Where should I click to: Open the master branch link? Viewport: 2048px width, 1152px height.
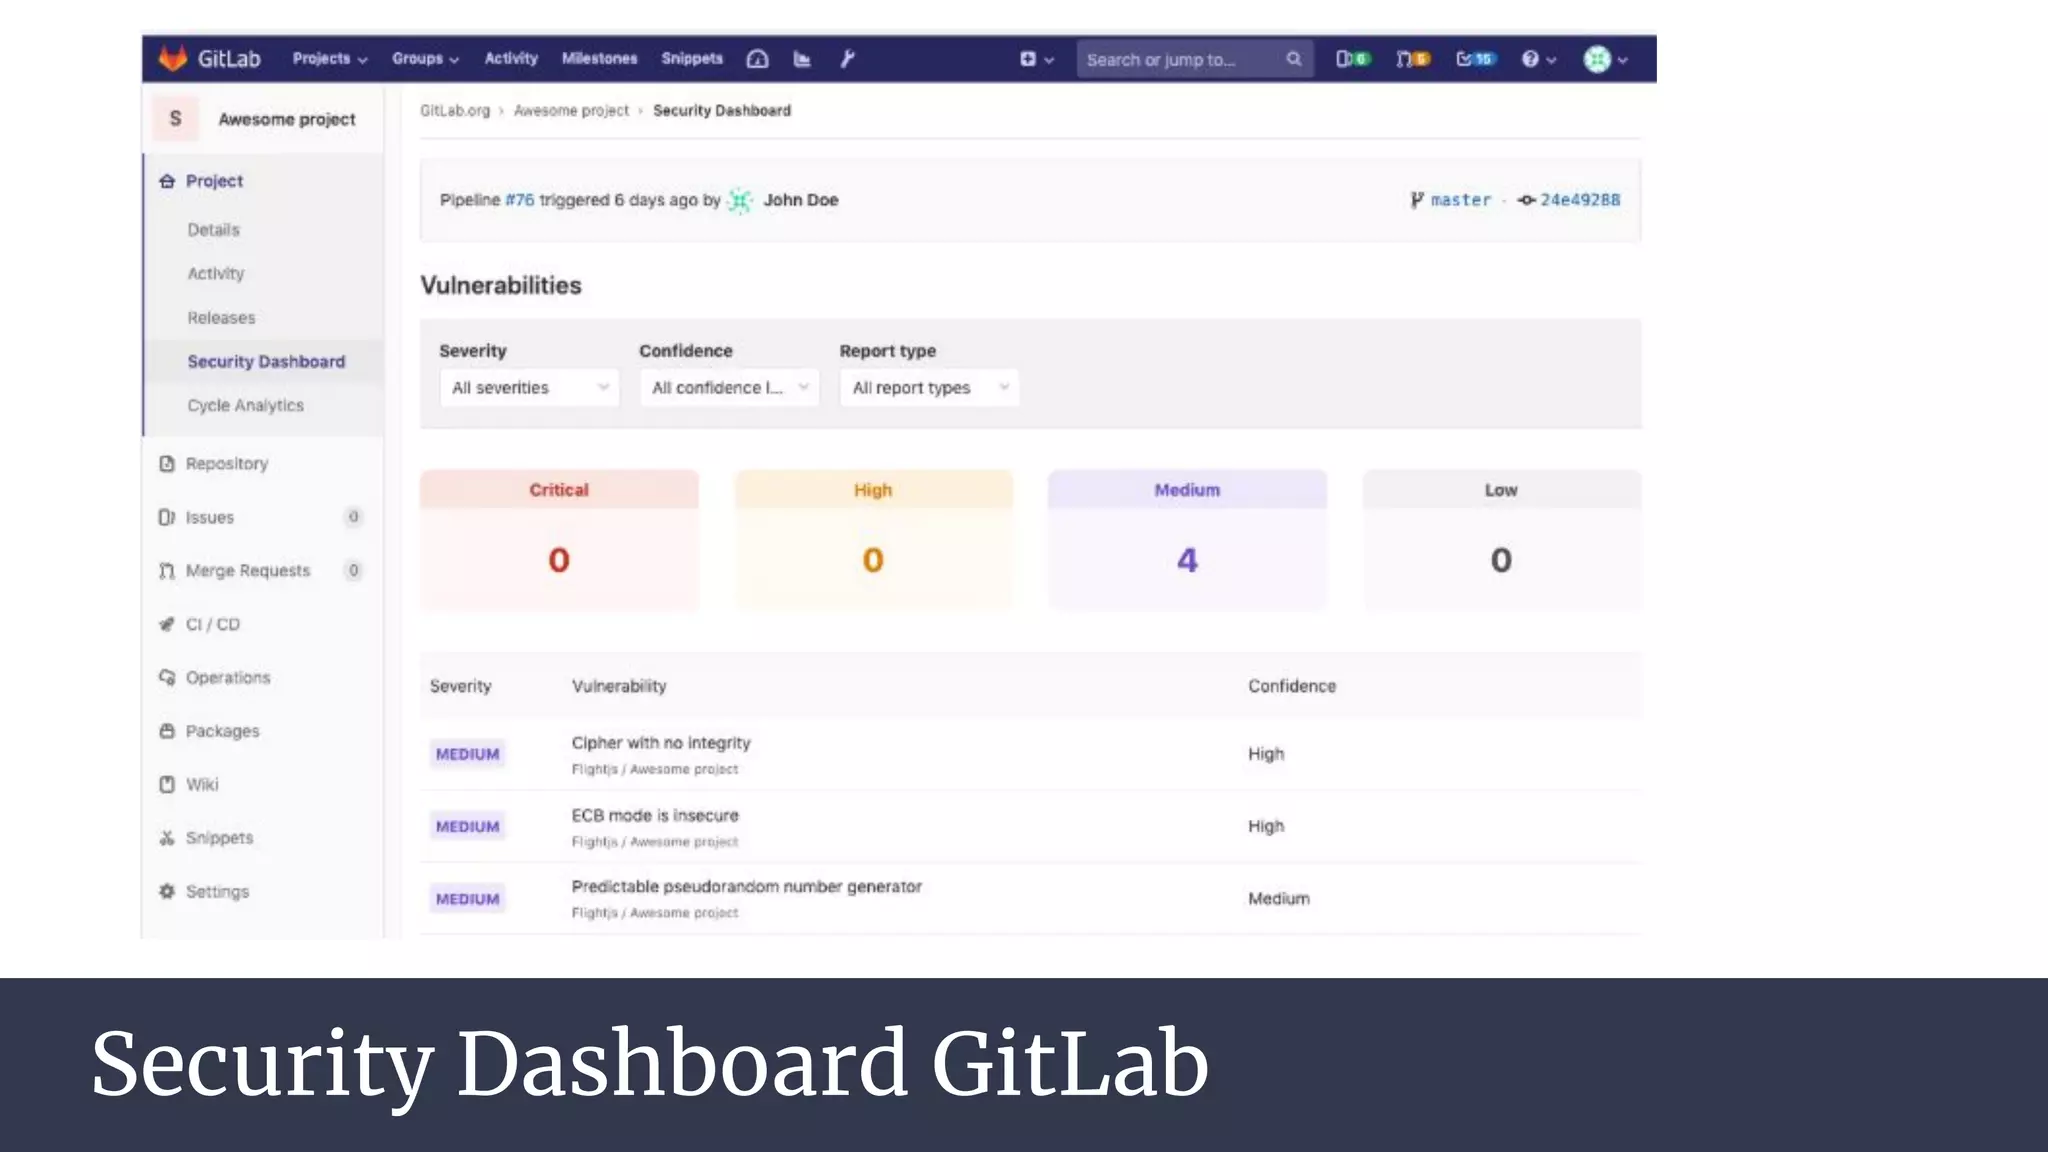click(x=1460, y=200)
